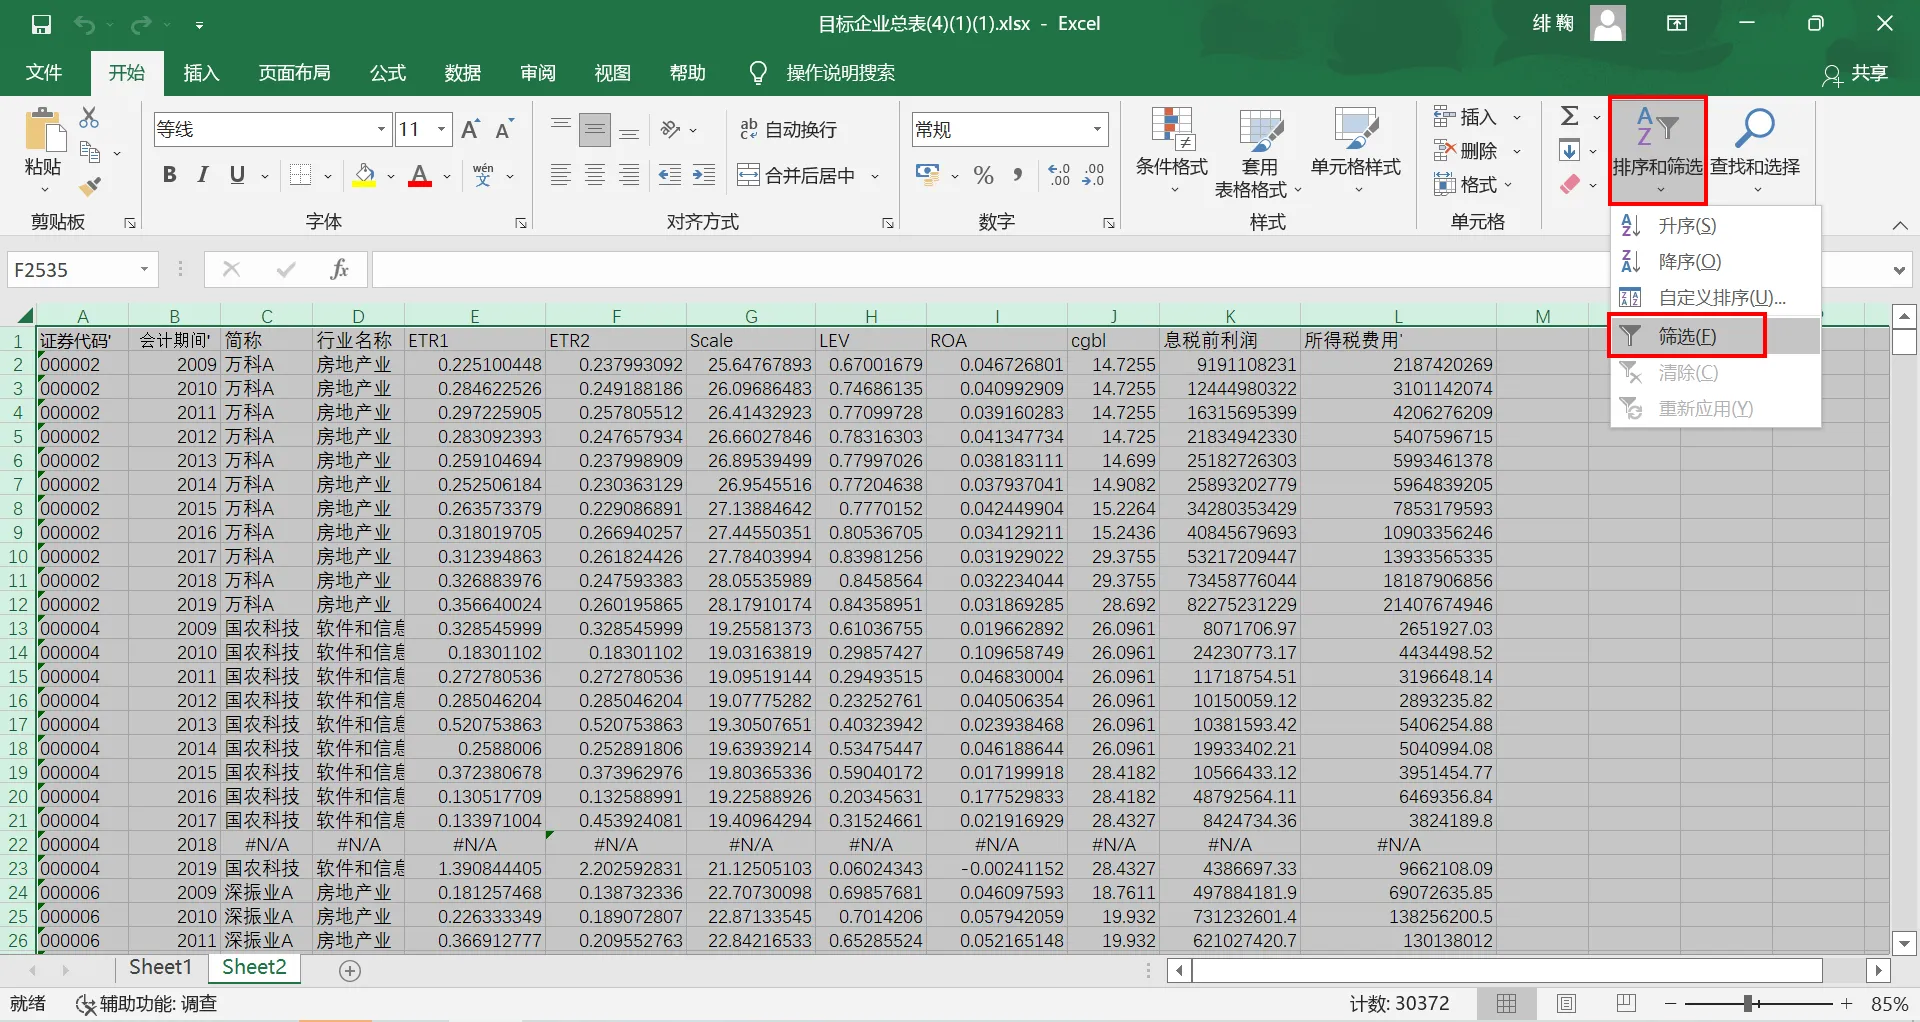Image resolution: width=1920 pixels, height=1022 pixels.
Task: Click the yellow fill color button
Action: pyautogui.click(x=365, y=176)
